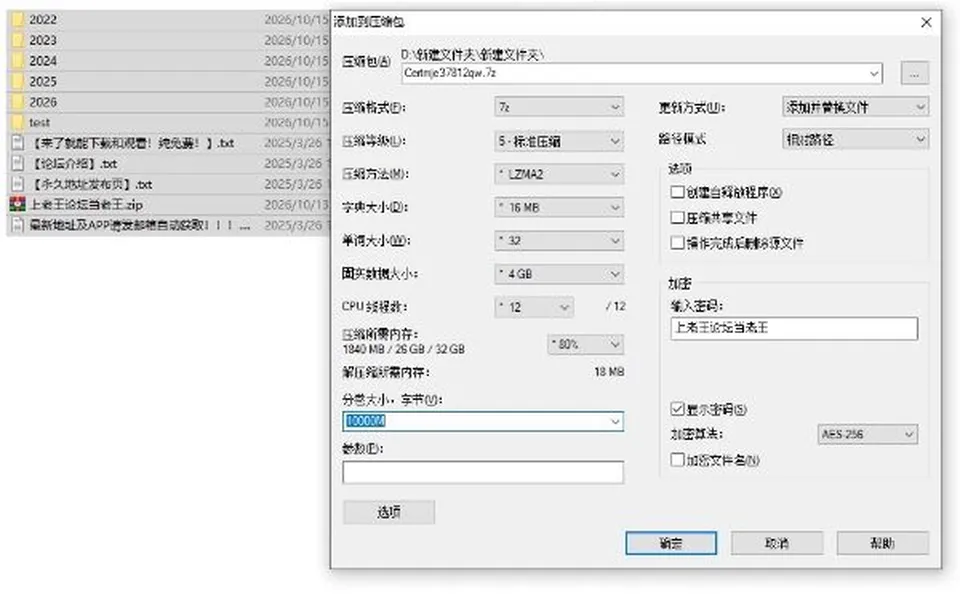Confirm with the 确定 (OK) button
This screenshot has height=595, width=960.
click(671, 543)
